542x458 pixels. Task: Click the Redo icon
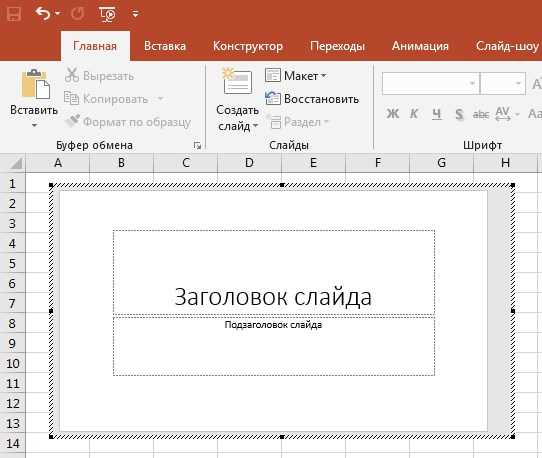[77, 14]
